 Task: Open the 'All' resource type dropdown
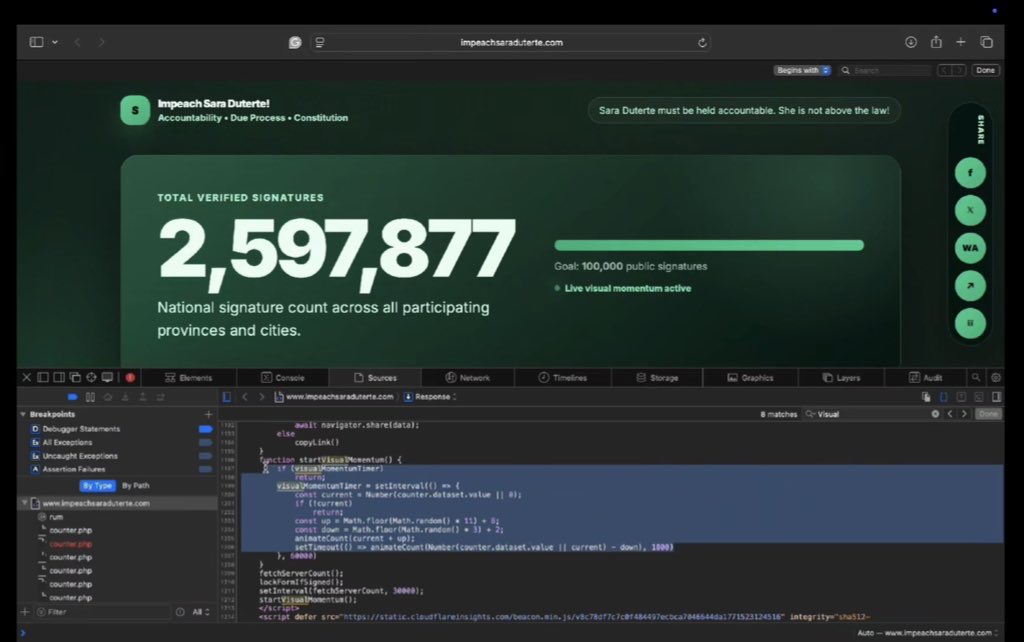coord(201,612)
